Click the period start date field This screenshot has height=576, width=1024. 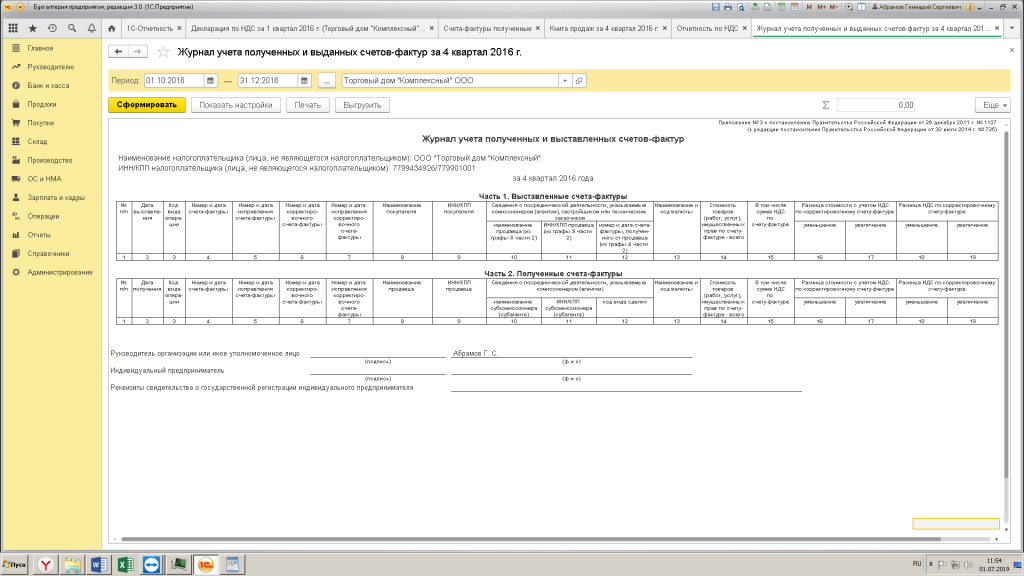pyautogui.click(x=174, y=80)
